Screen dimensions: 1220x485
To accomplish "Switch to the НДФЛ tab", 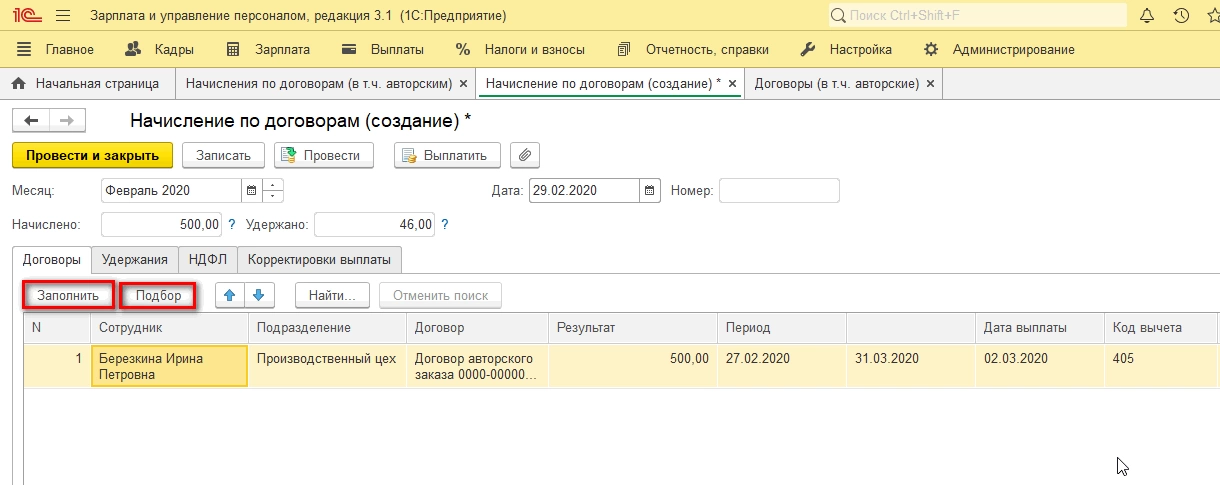I will 208,259.
